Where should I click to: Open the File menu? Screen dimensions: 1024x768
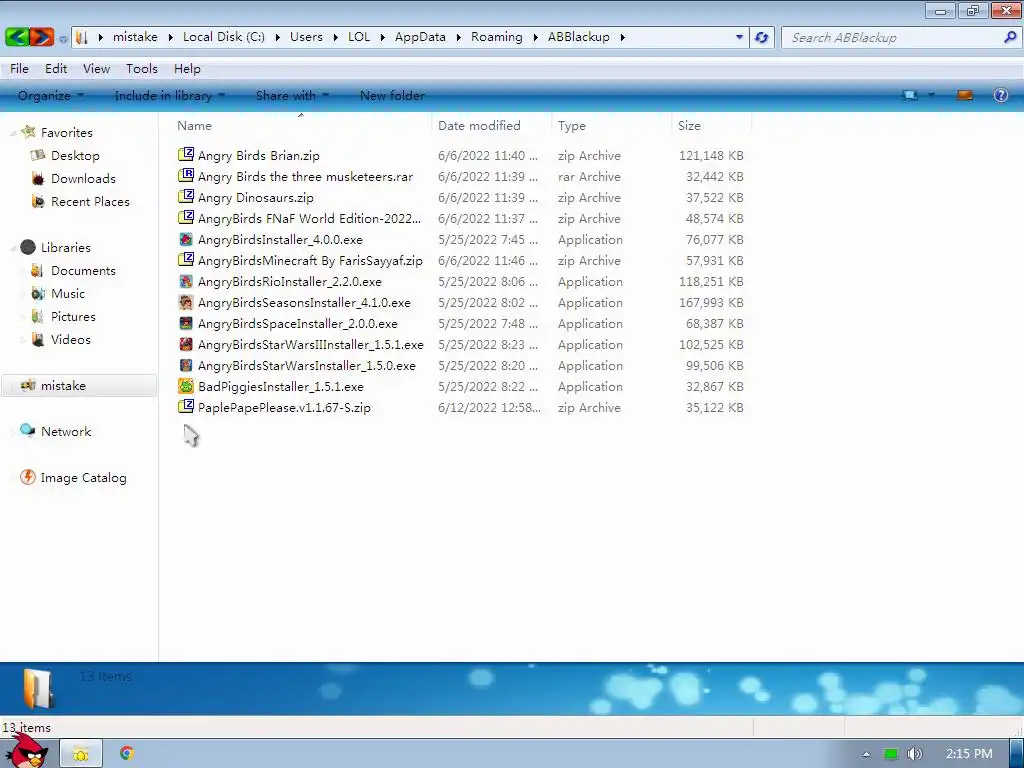point(19,69)
